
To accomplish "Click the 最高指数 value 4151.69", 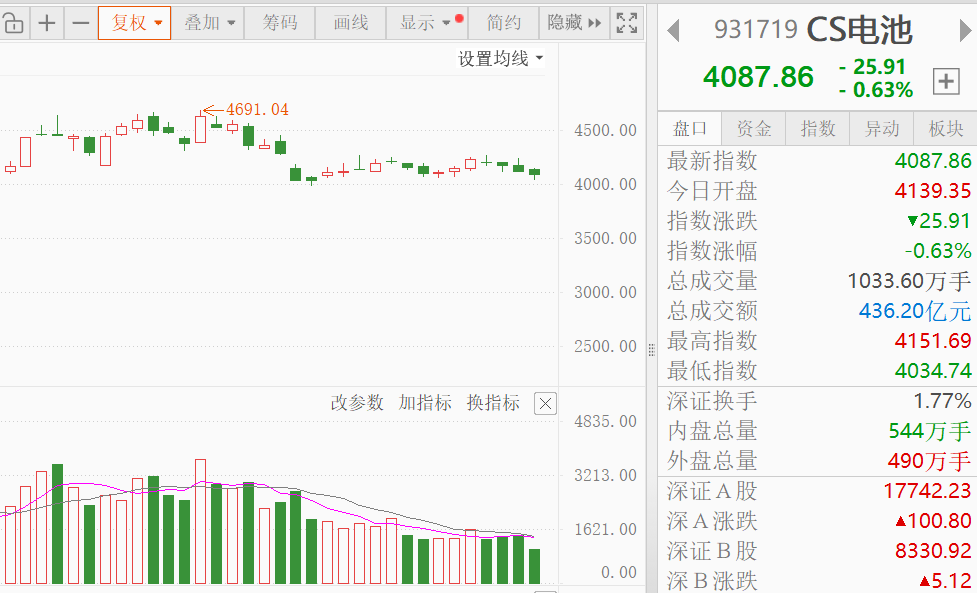I will coord(933,341).
